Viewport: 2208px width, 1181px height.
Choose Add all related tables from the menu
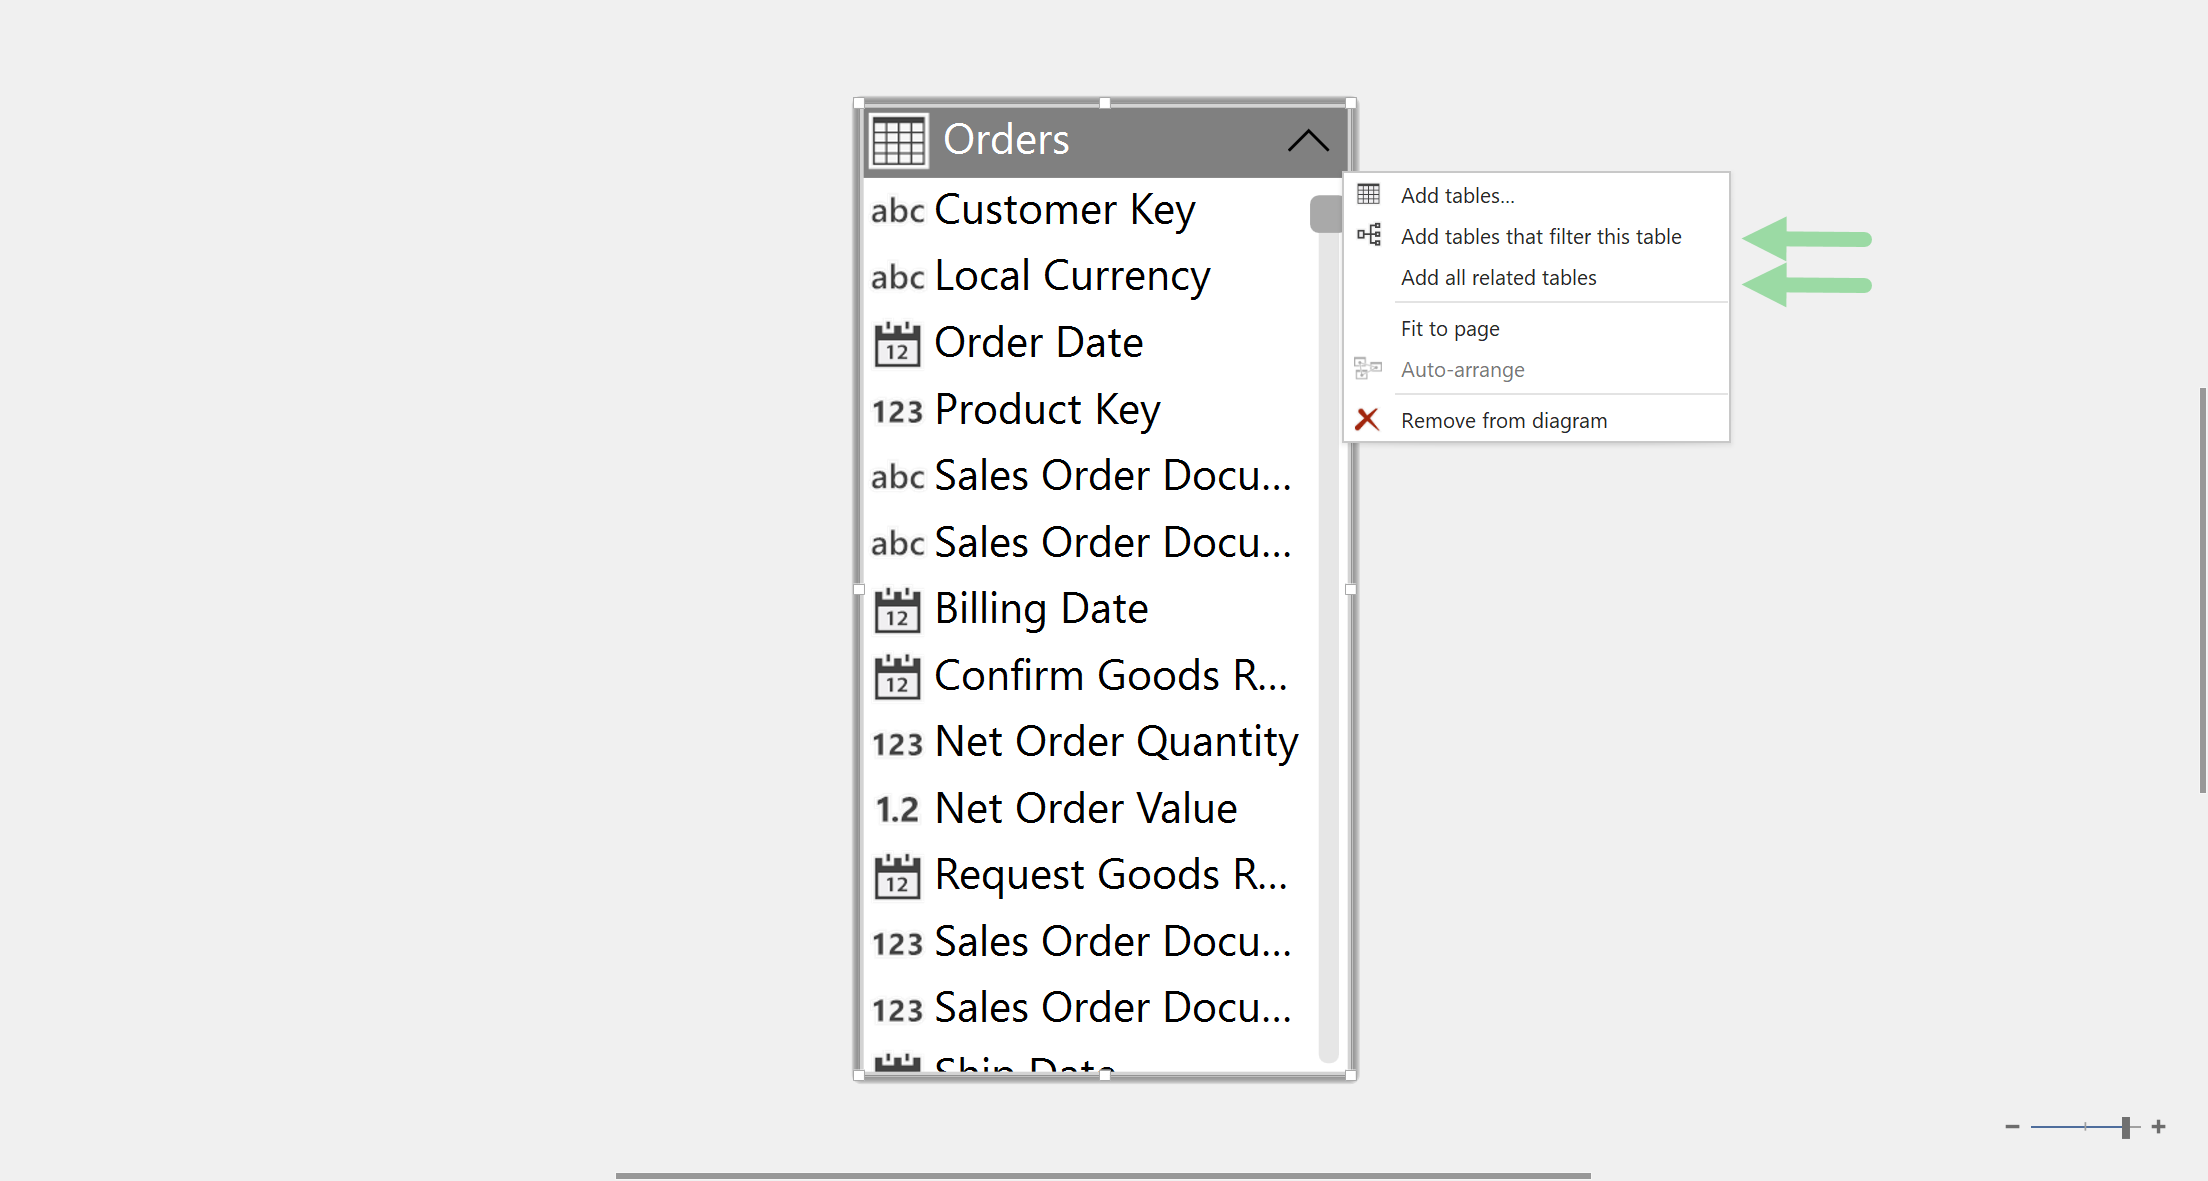point(1498,278)
